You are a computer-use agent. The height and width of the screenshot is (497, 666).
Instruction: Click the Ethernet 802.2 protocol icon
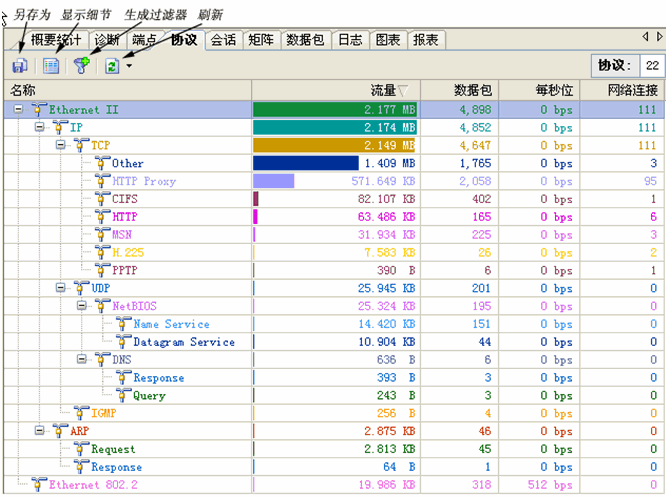coord(39,484)
